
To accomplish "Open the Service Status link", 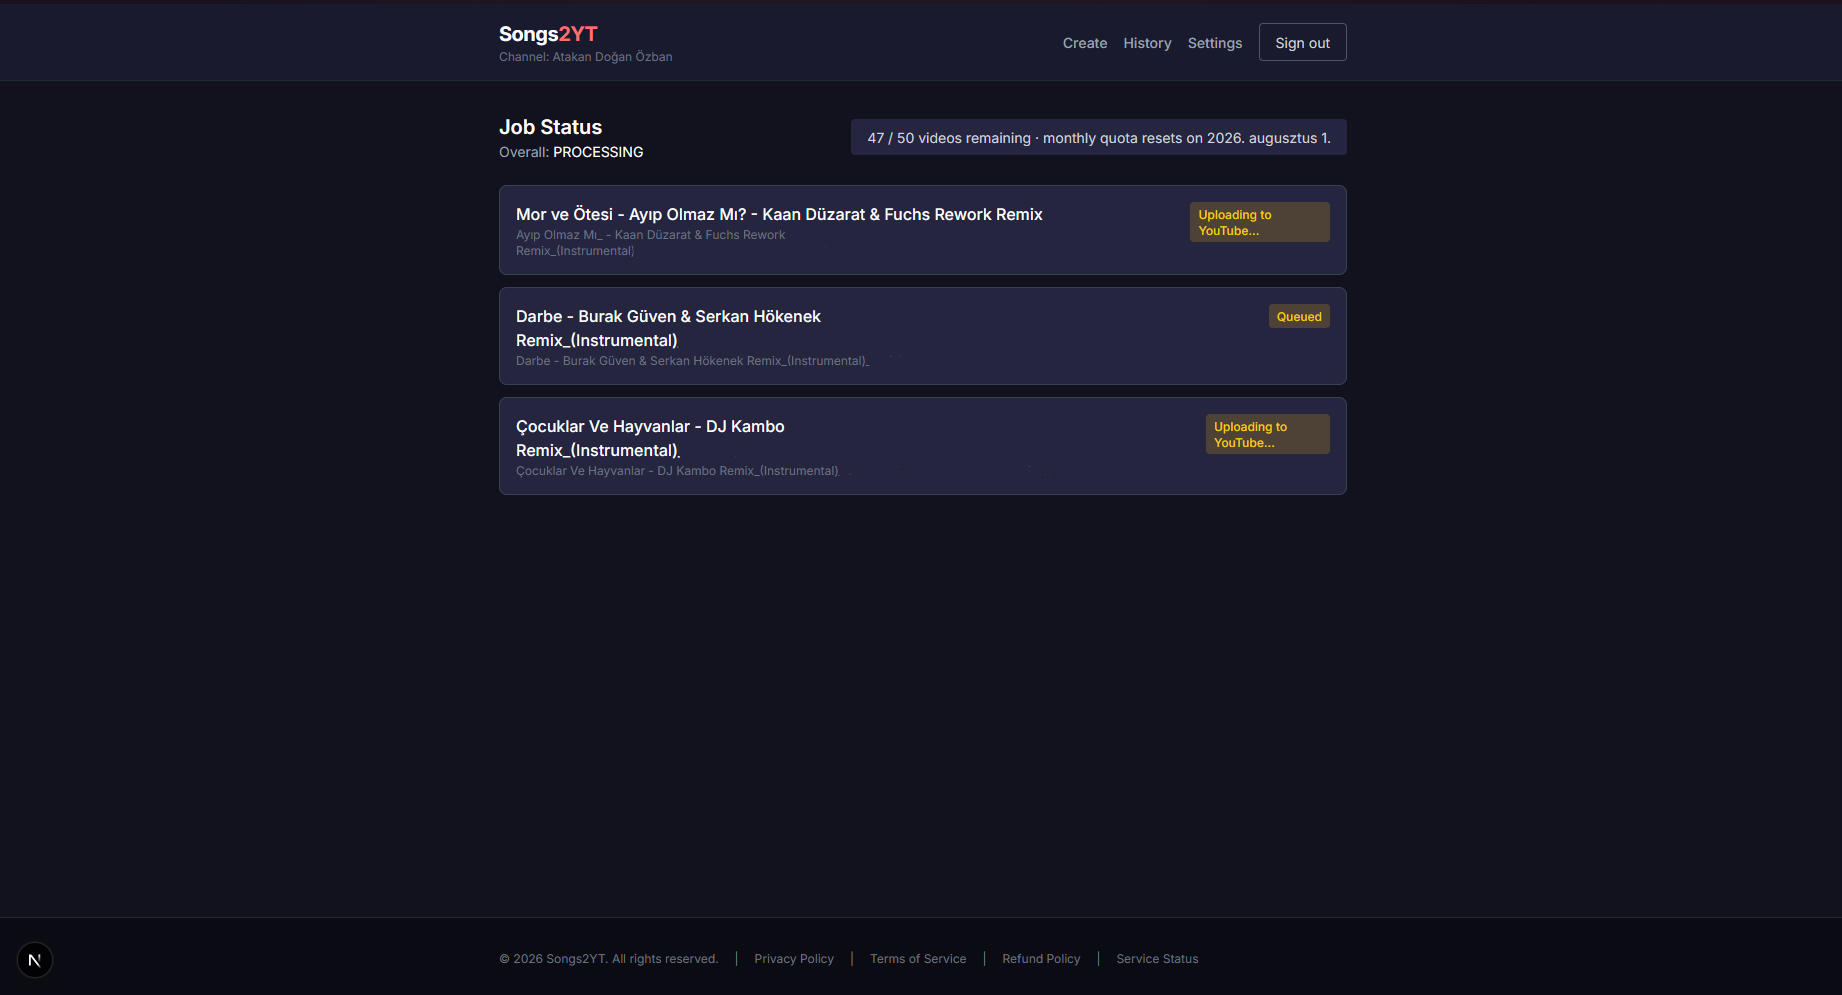I will point(1157,959).
